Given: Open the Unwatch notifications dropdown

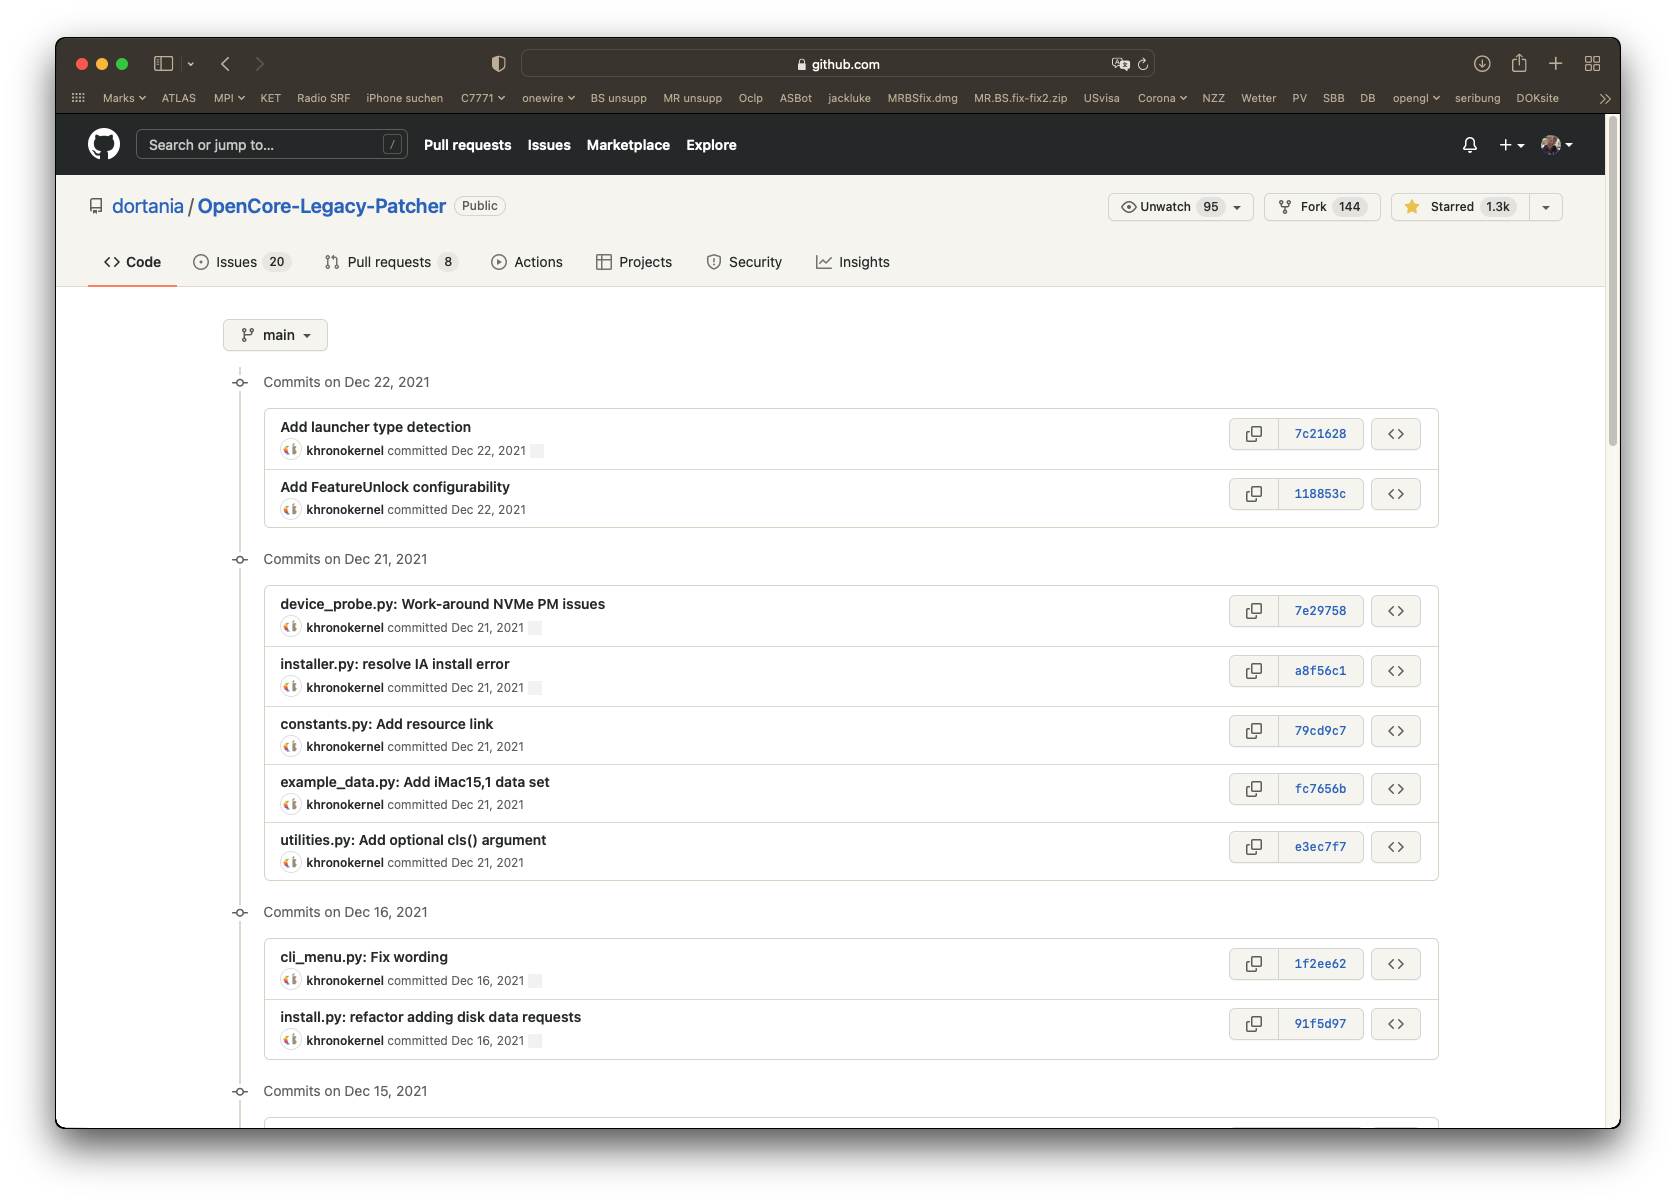Looking at the screenshot, I should pos(1181,207).
